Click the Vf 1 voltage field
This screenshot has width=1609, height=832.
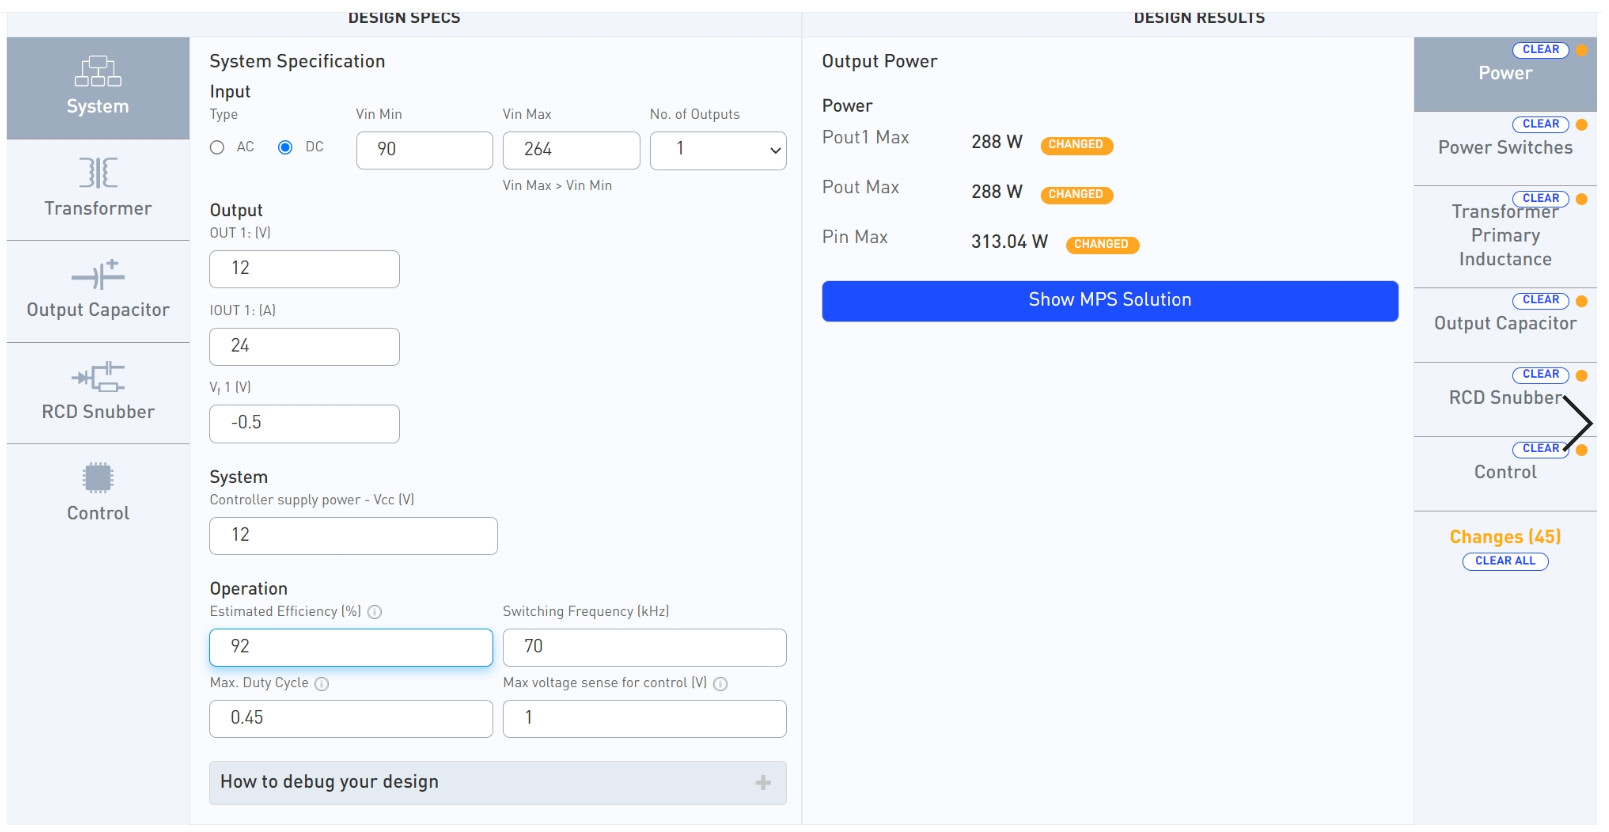(304, 424)
